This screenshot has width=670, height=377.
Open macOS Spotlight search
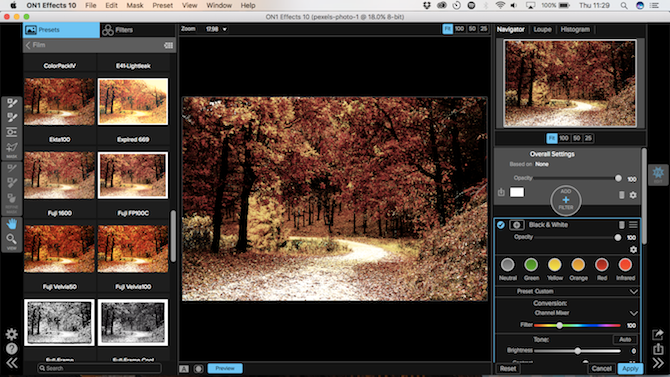(x=624, y=6)
